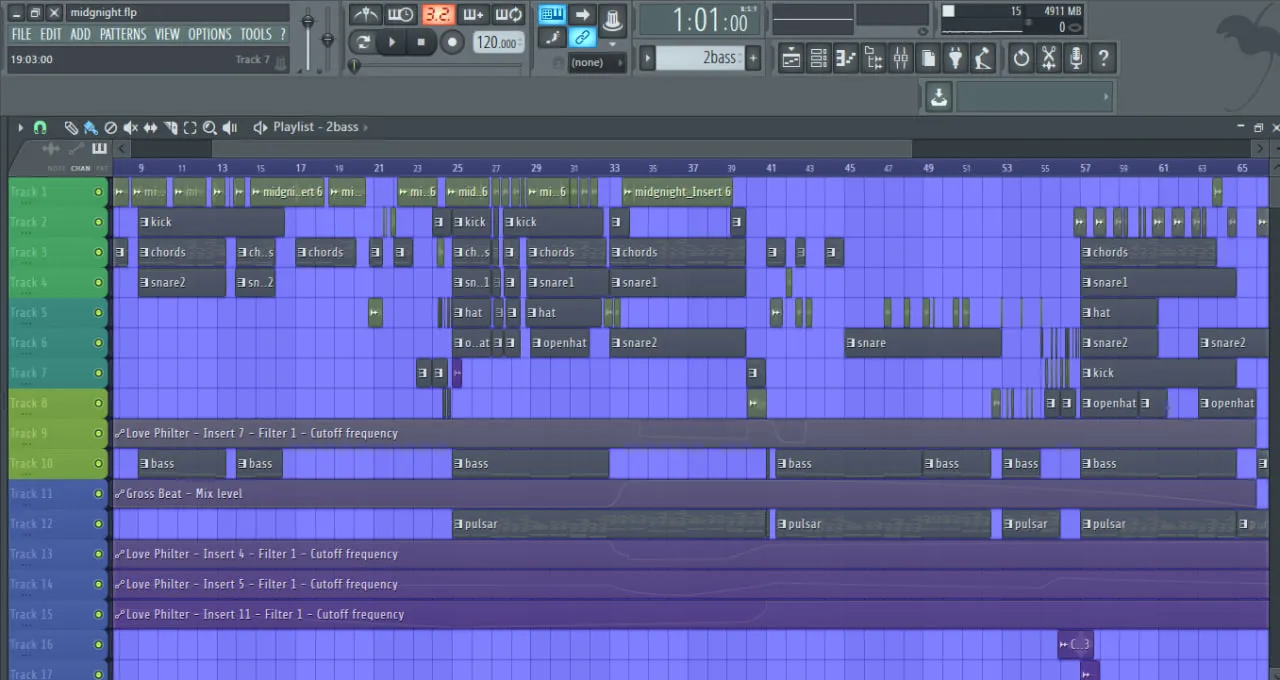
Task: Open the 2bass pattern selector
Action: [702, 58]
